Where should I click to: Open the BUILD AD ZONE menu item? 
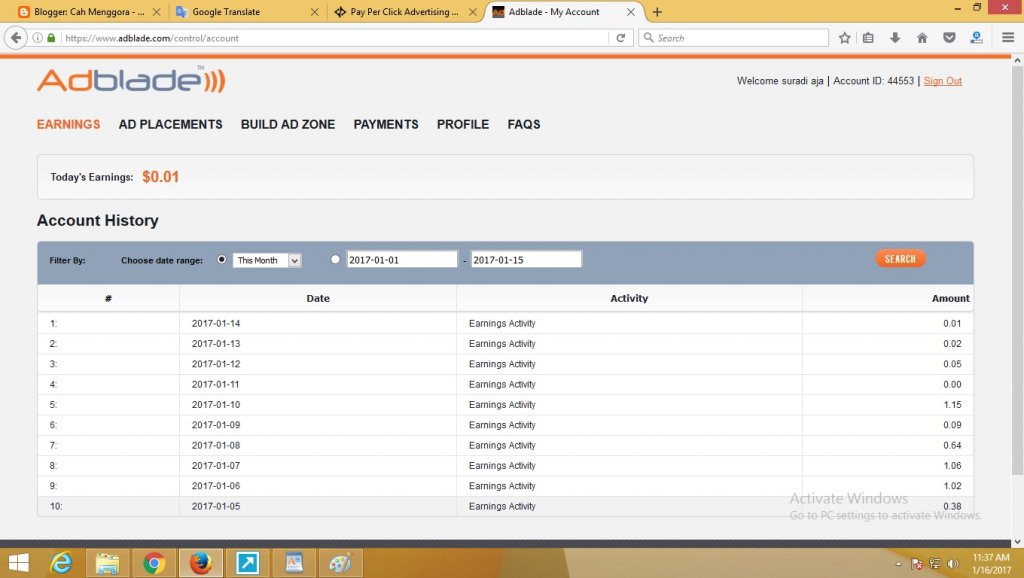[x=288, y=124]
